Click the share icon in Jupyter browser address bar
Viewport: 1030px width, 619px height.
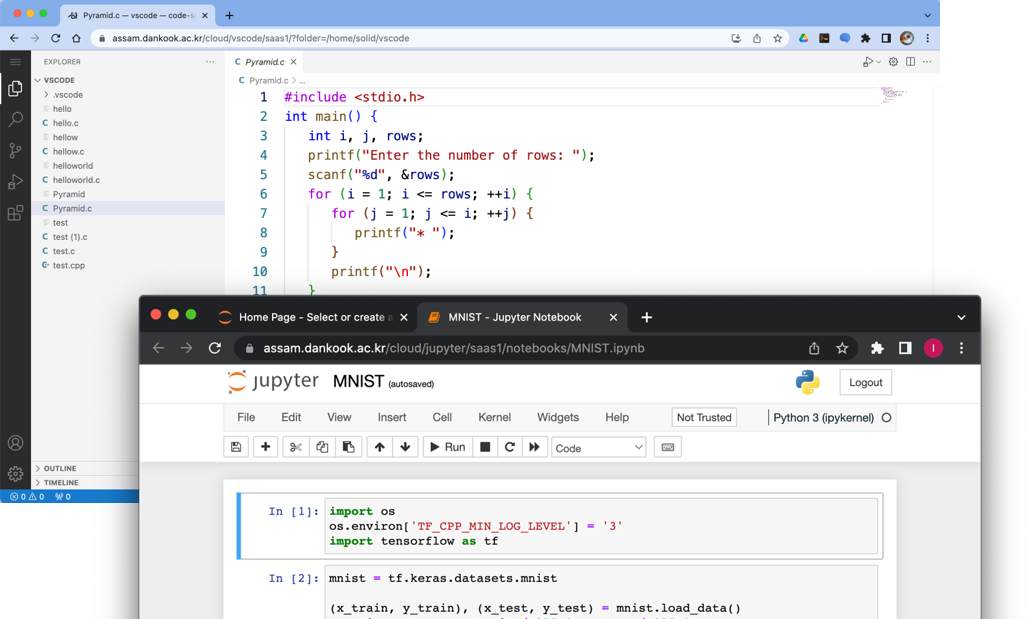[814, 348]
